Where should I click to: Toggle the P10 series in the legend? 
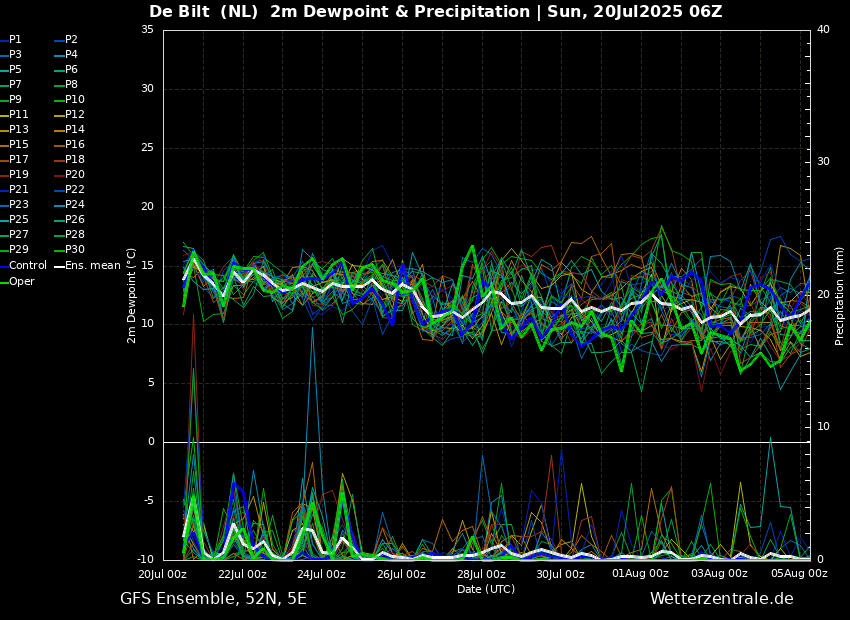tap(74, 100)
